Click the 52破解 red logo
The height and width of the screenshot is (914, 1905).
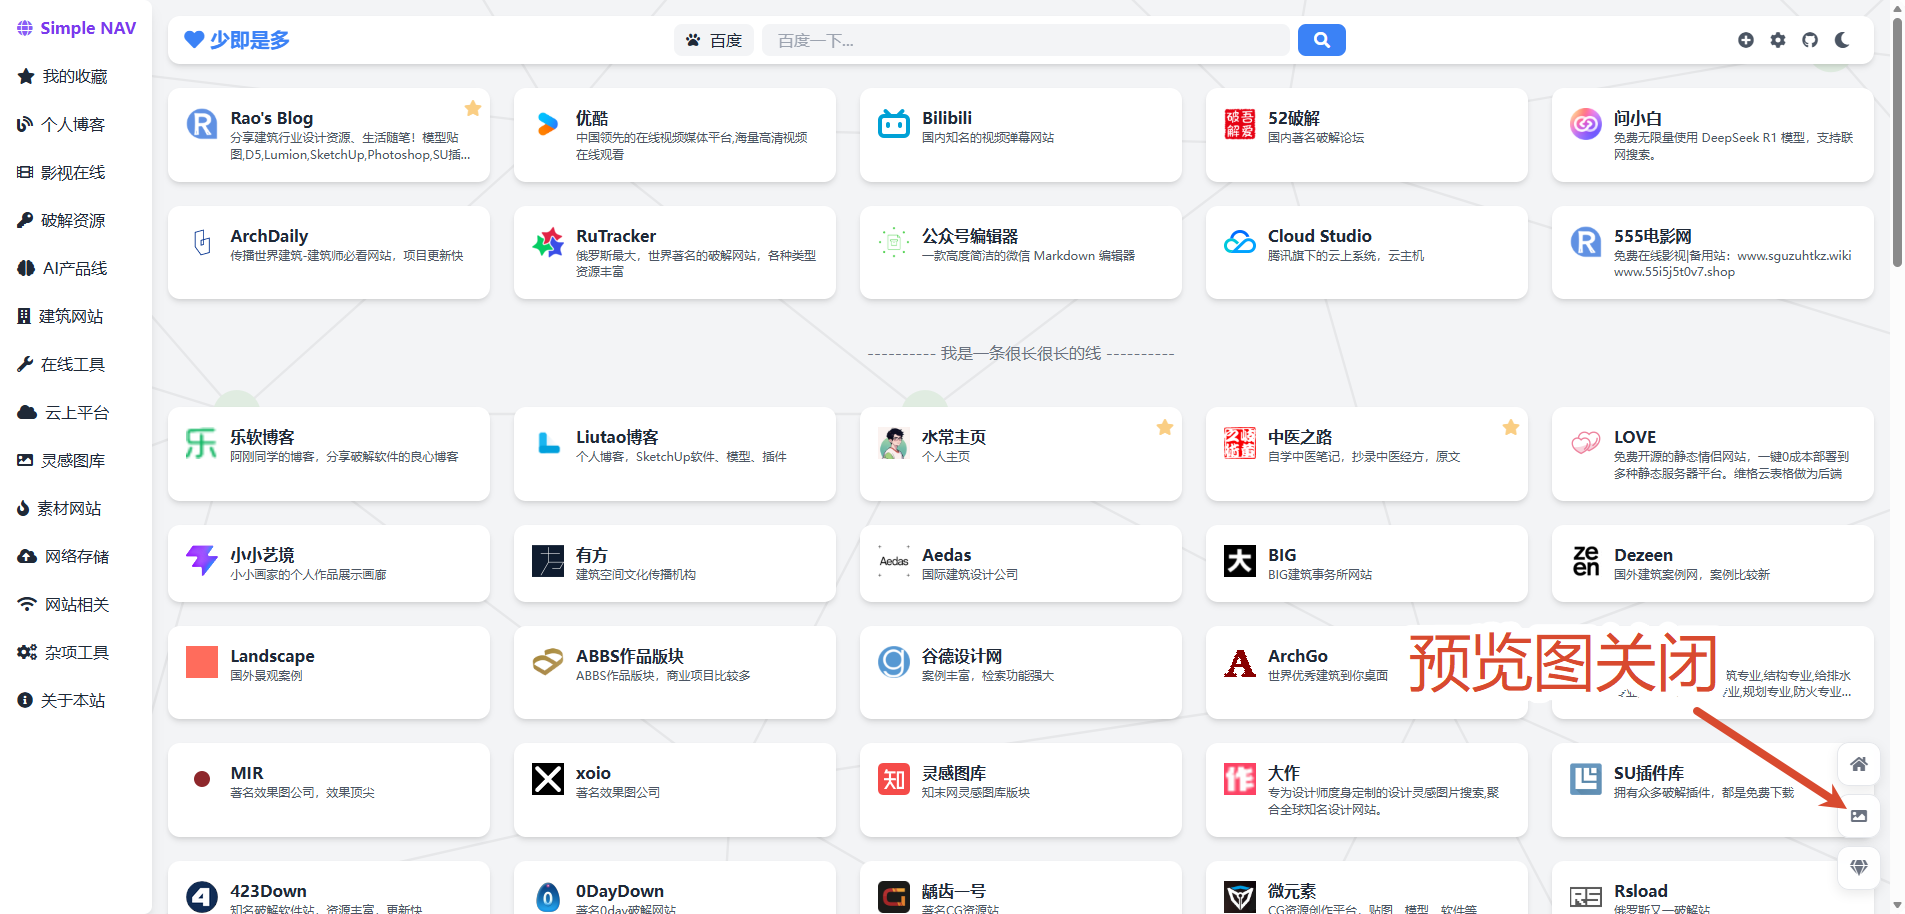point(1240,124)
